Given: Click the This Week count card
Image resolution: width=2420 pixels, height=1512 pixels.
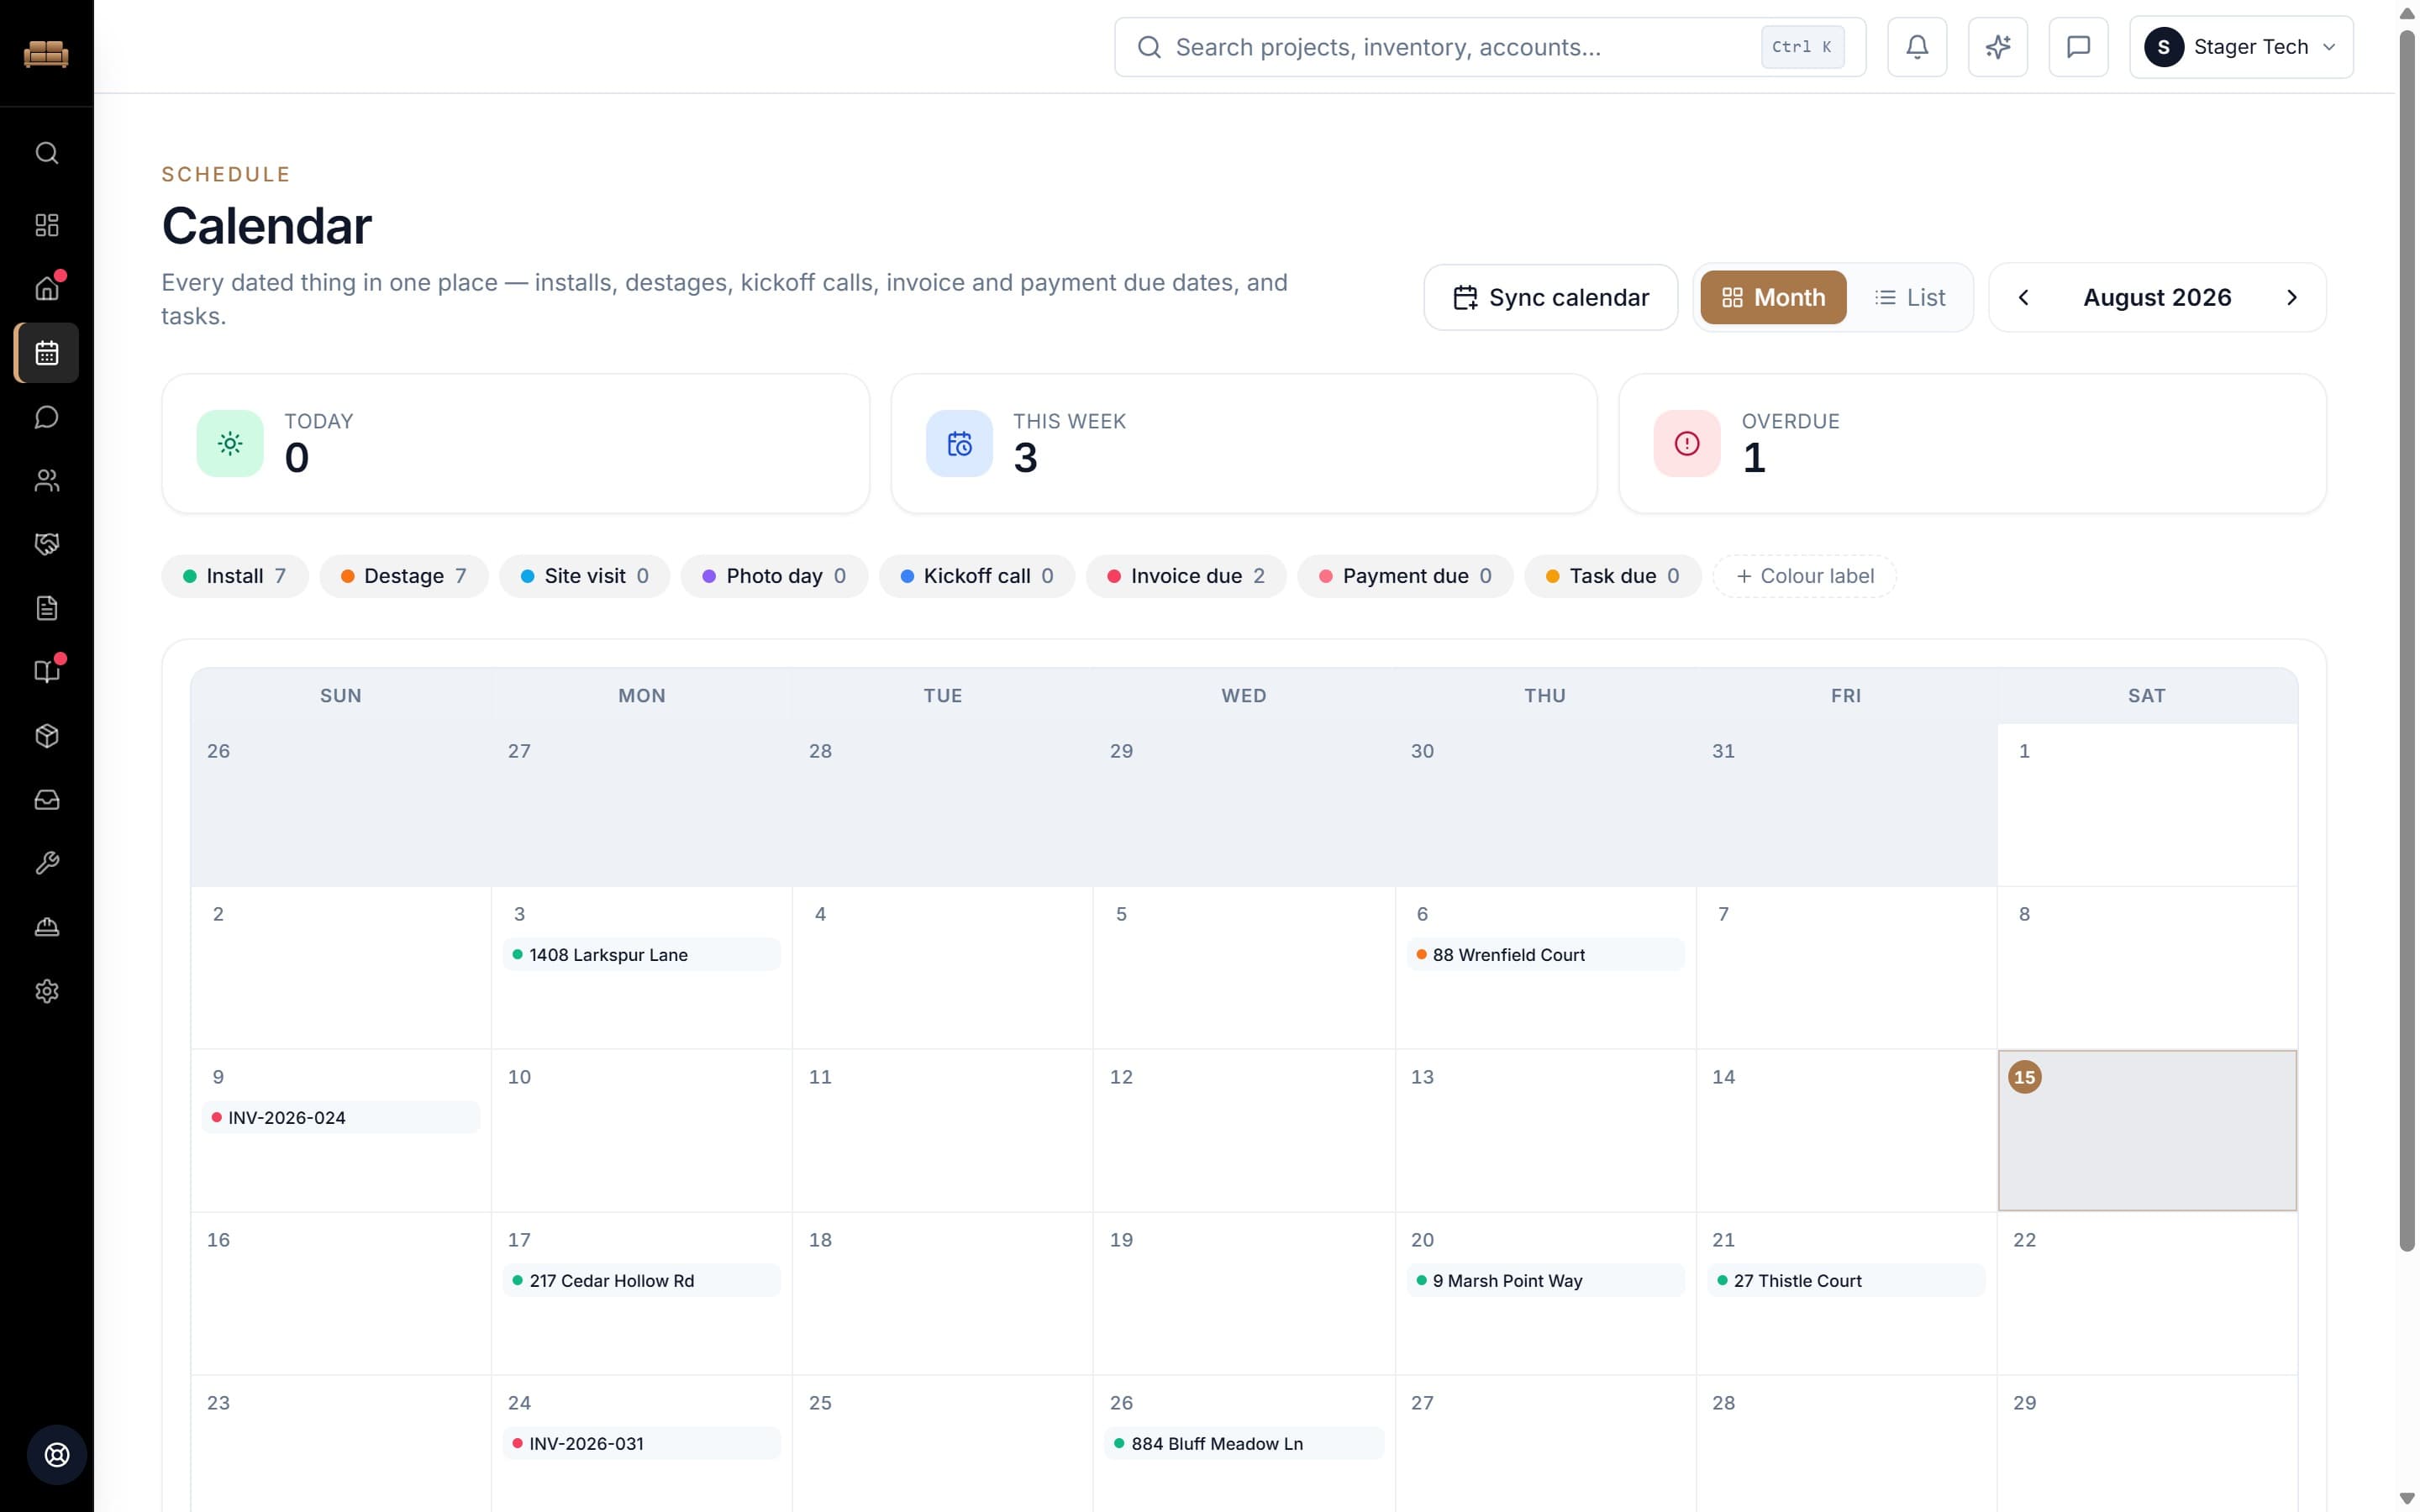Looking at the screenshot, I should [1243, 443].
